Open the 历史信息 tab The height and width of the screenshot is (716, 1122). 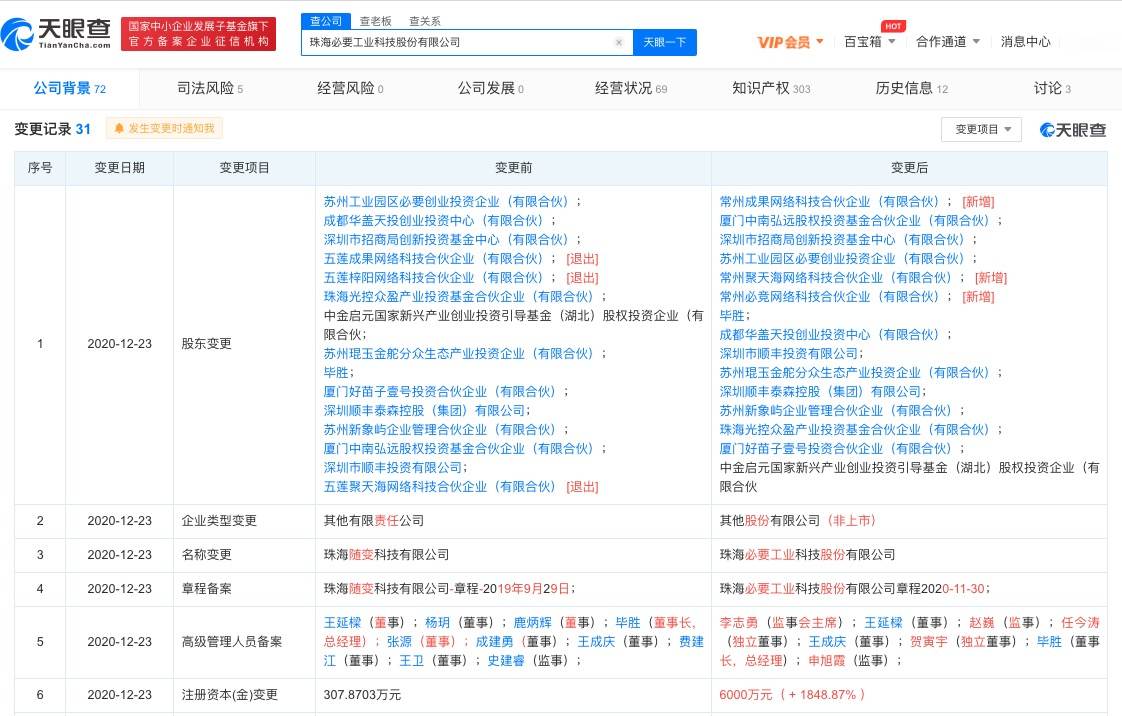click(911, 89)
